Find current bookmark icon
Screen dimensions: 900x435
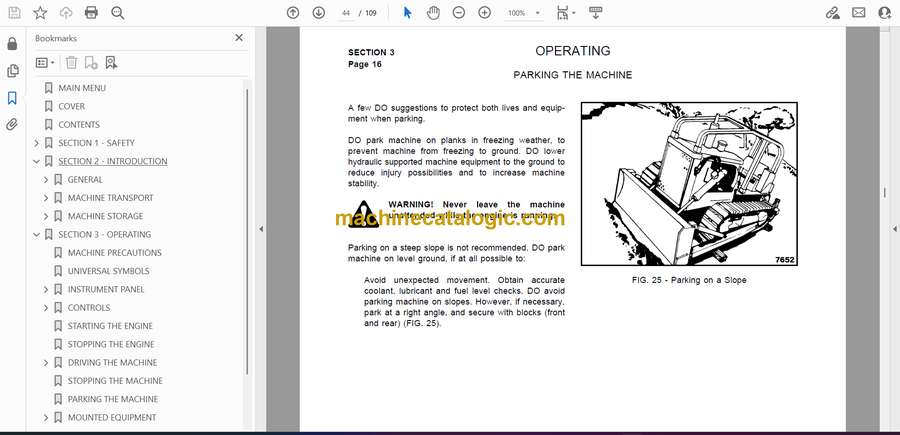(x=111, y=63)
